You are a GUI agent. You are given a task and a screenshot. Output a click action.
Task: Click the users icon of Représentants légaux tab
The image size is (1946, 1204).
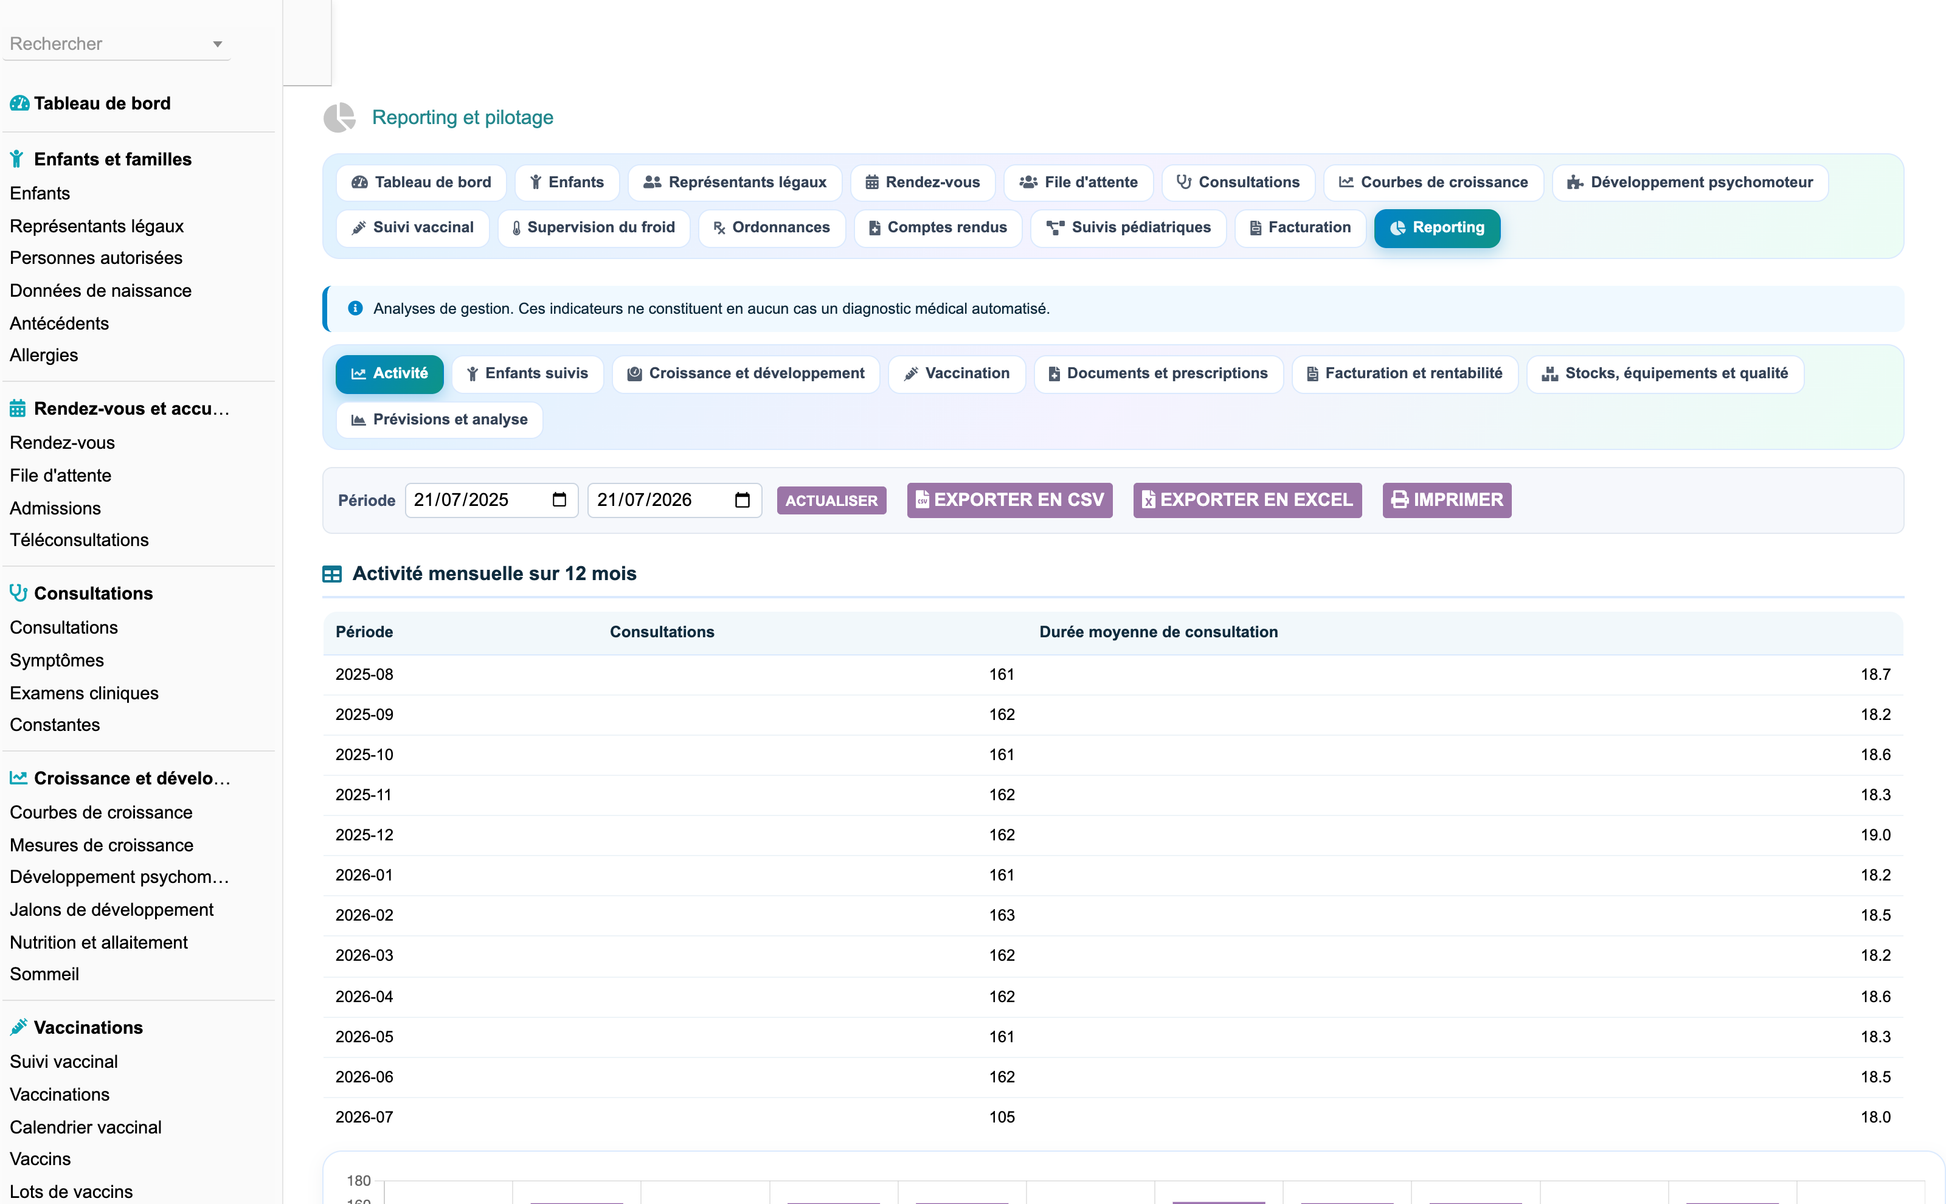click(652, 182)
